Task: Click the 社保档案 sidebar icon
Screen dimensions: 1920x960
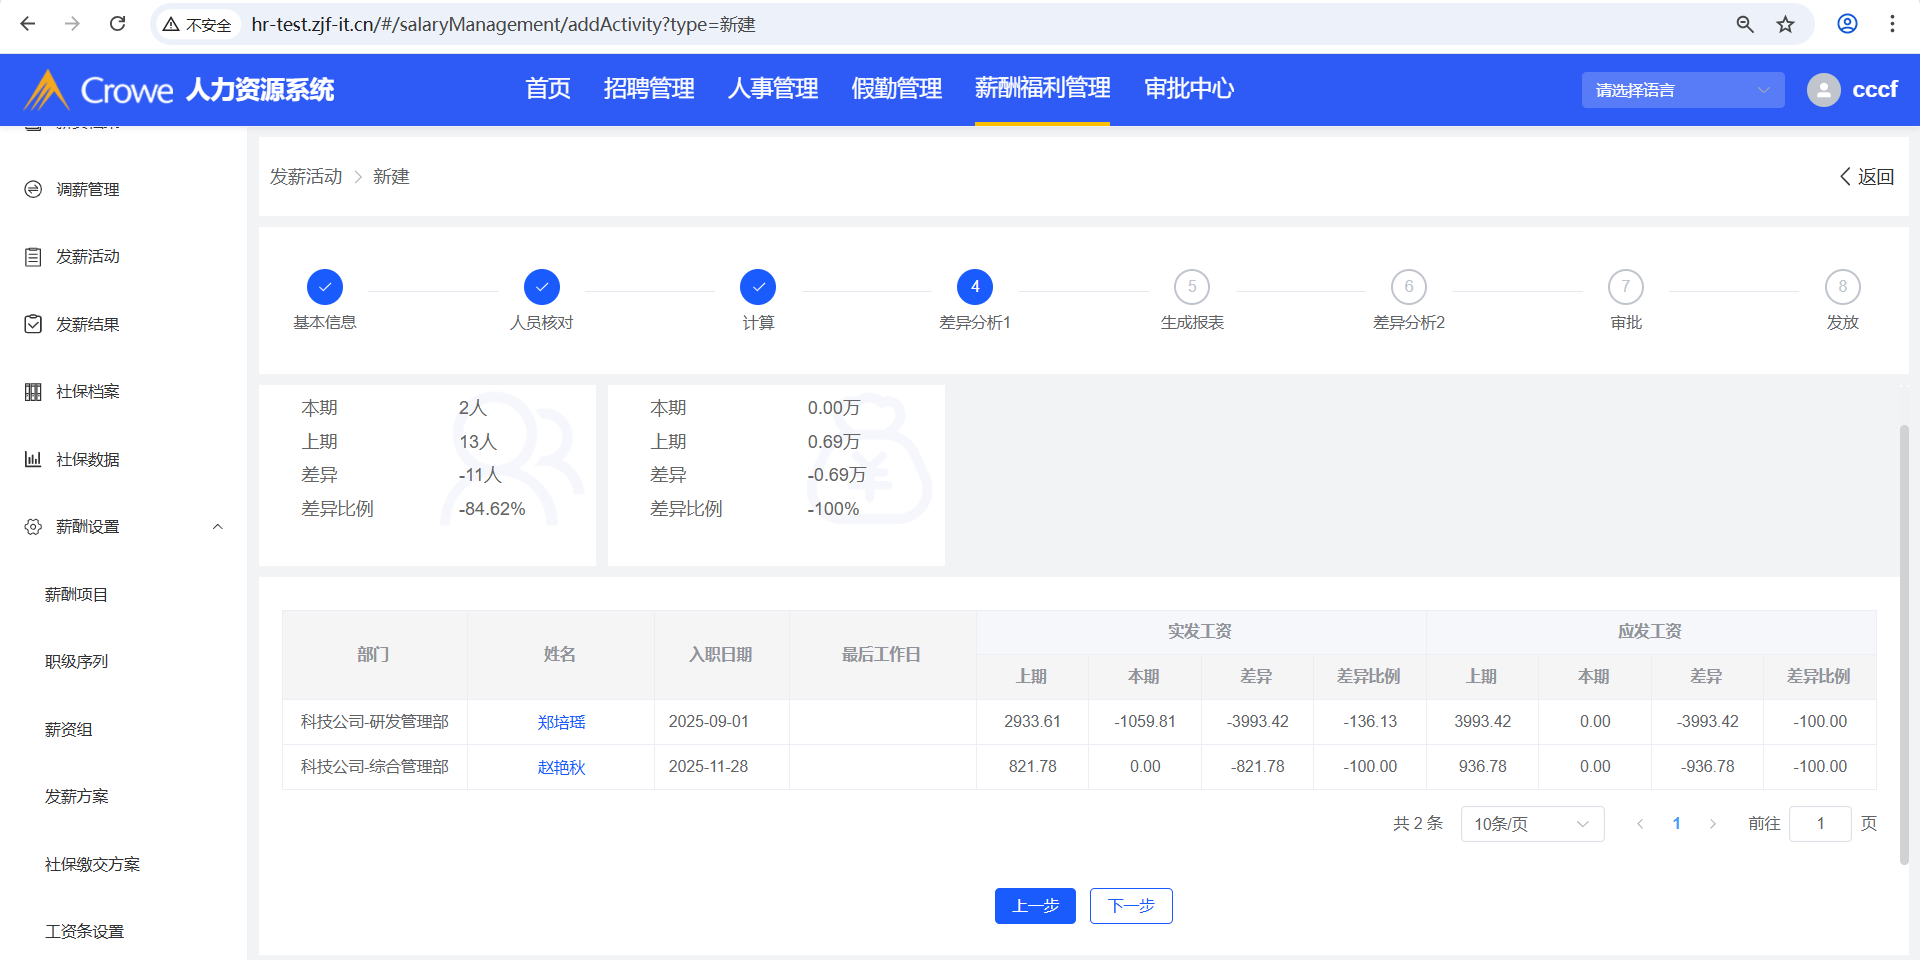Action: click(x=33, y=392)
